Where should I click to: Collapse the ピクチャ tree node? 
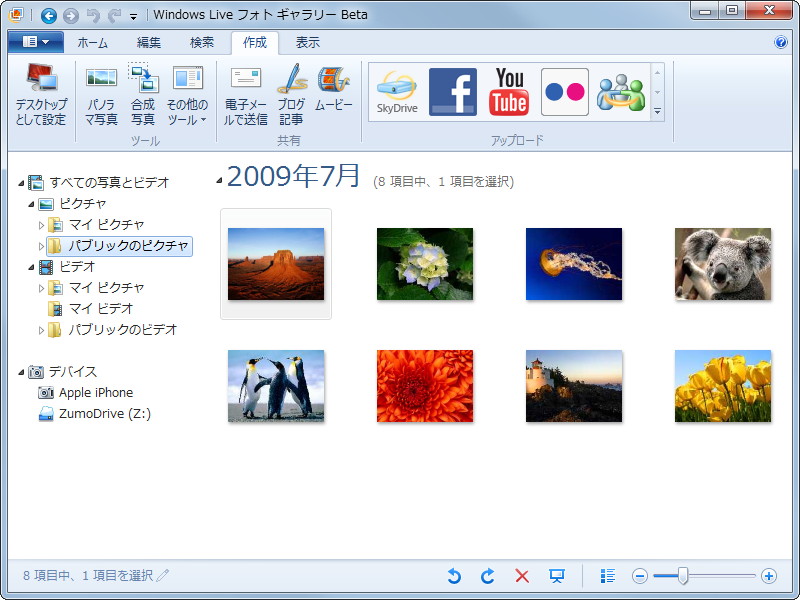click(31, 204)
